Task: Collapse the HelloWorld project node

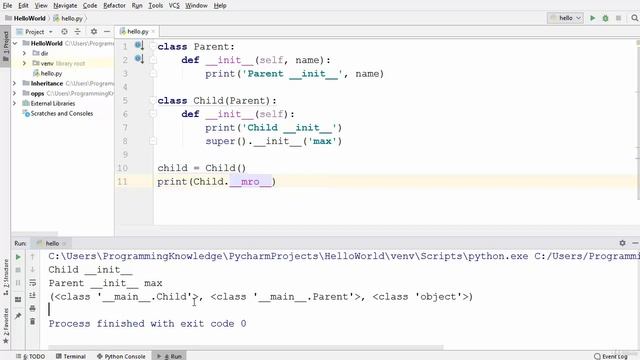Action: coord(15,43)
